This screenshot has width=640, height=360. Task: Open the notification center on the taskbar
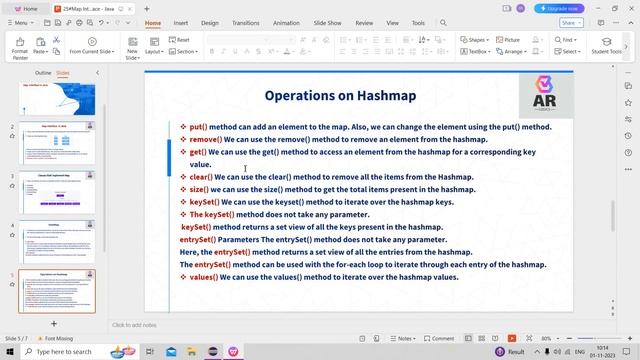click(x=627, y=351)
